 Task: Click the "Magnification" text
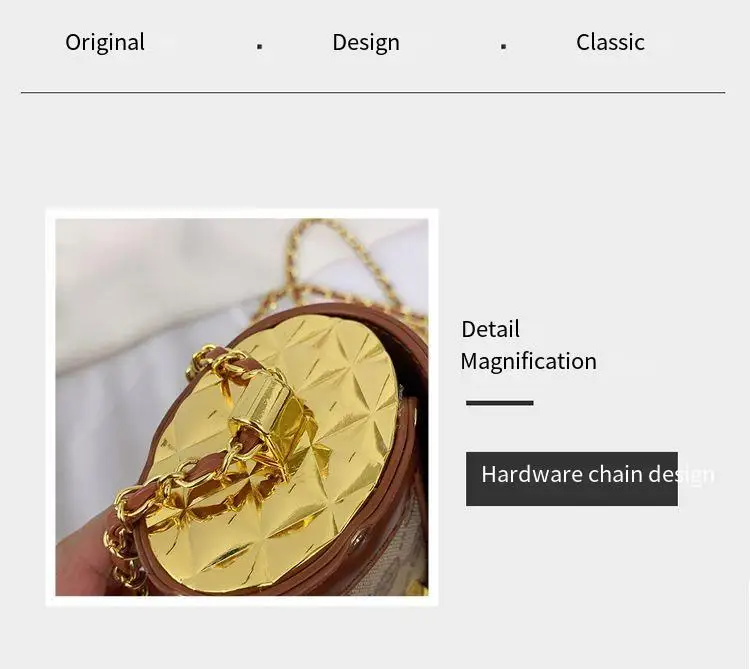529,362
